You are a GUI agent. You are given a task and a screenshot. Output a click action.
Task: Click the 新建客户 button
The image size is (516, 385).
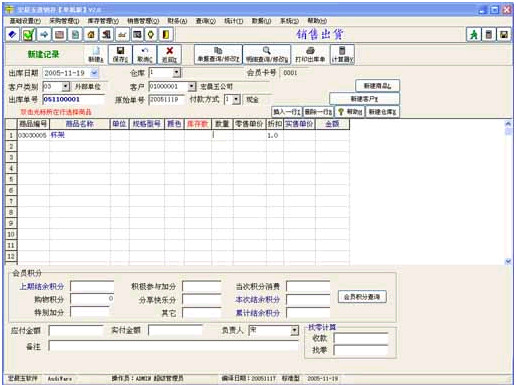click(364, 99)
